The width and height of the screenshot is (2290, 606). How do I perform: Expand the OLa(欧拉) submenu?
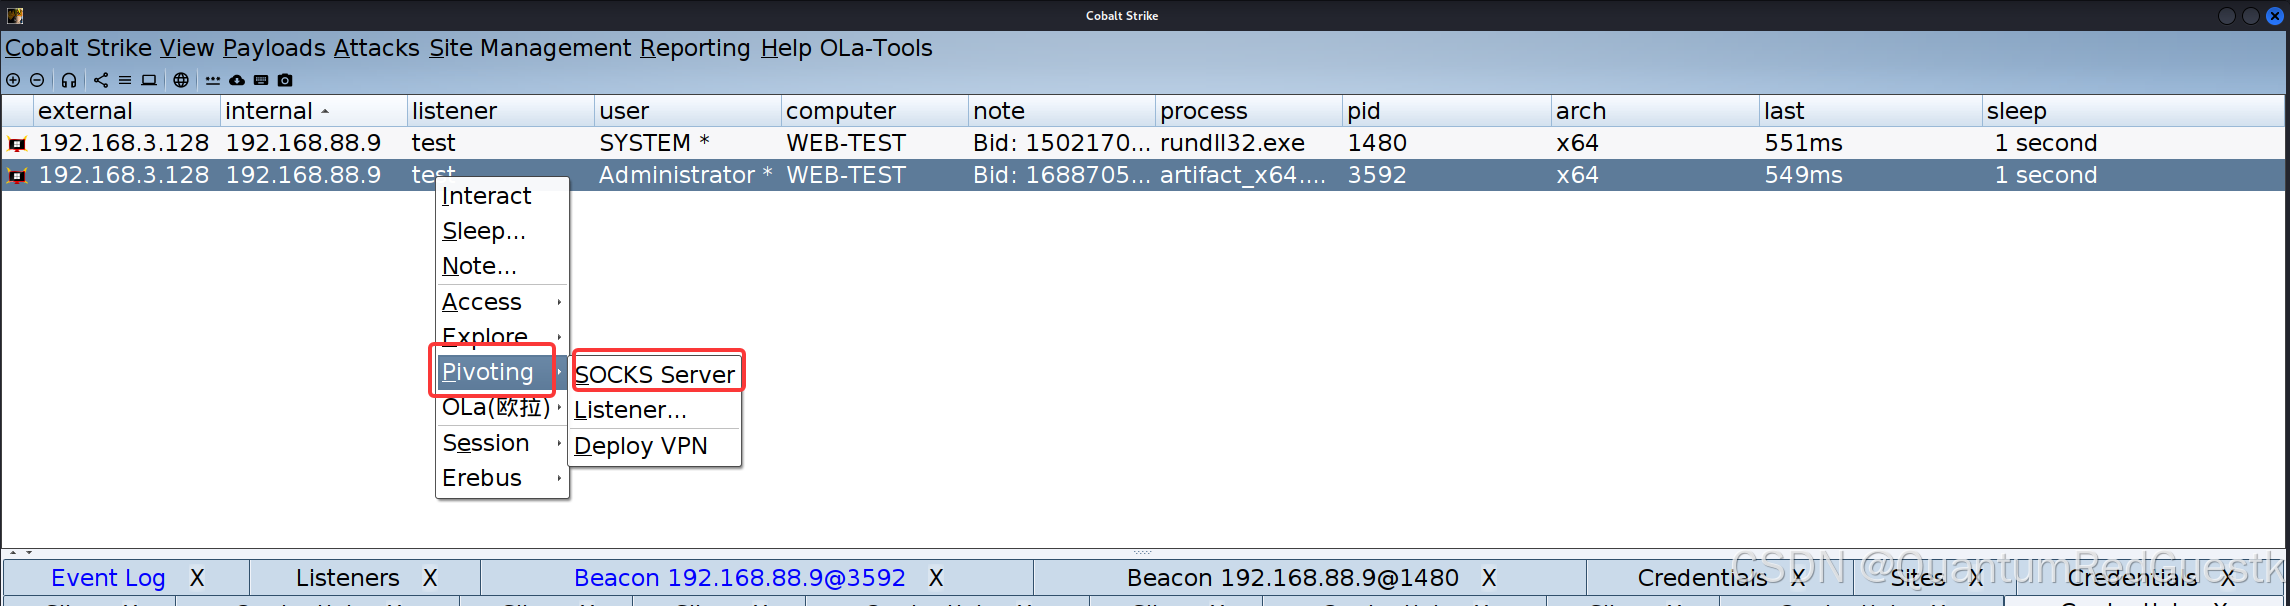[x=503, y=407]
